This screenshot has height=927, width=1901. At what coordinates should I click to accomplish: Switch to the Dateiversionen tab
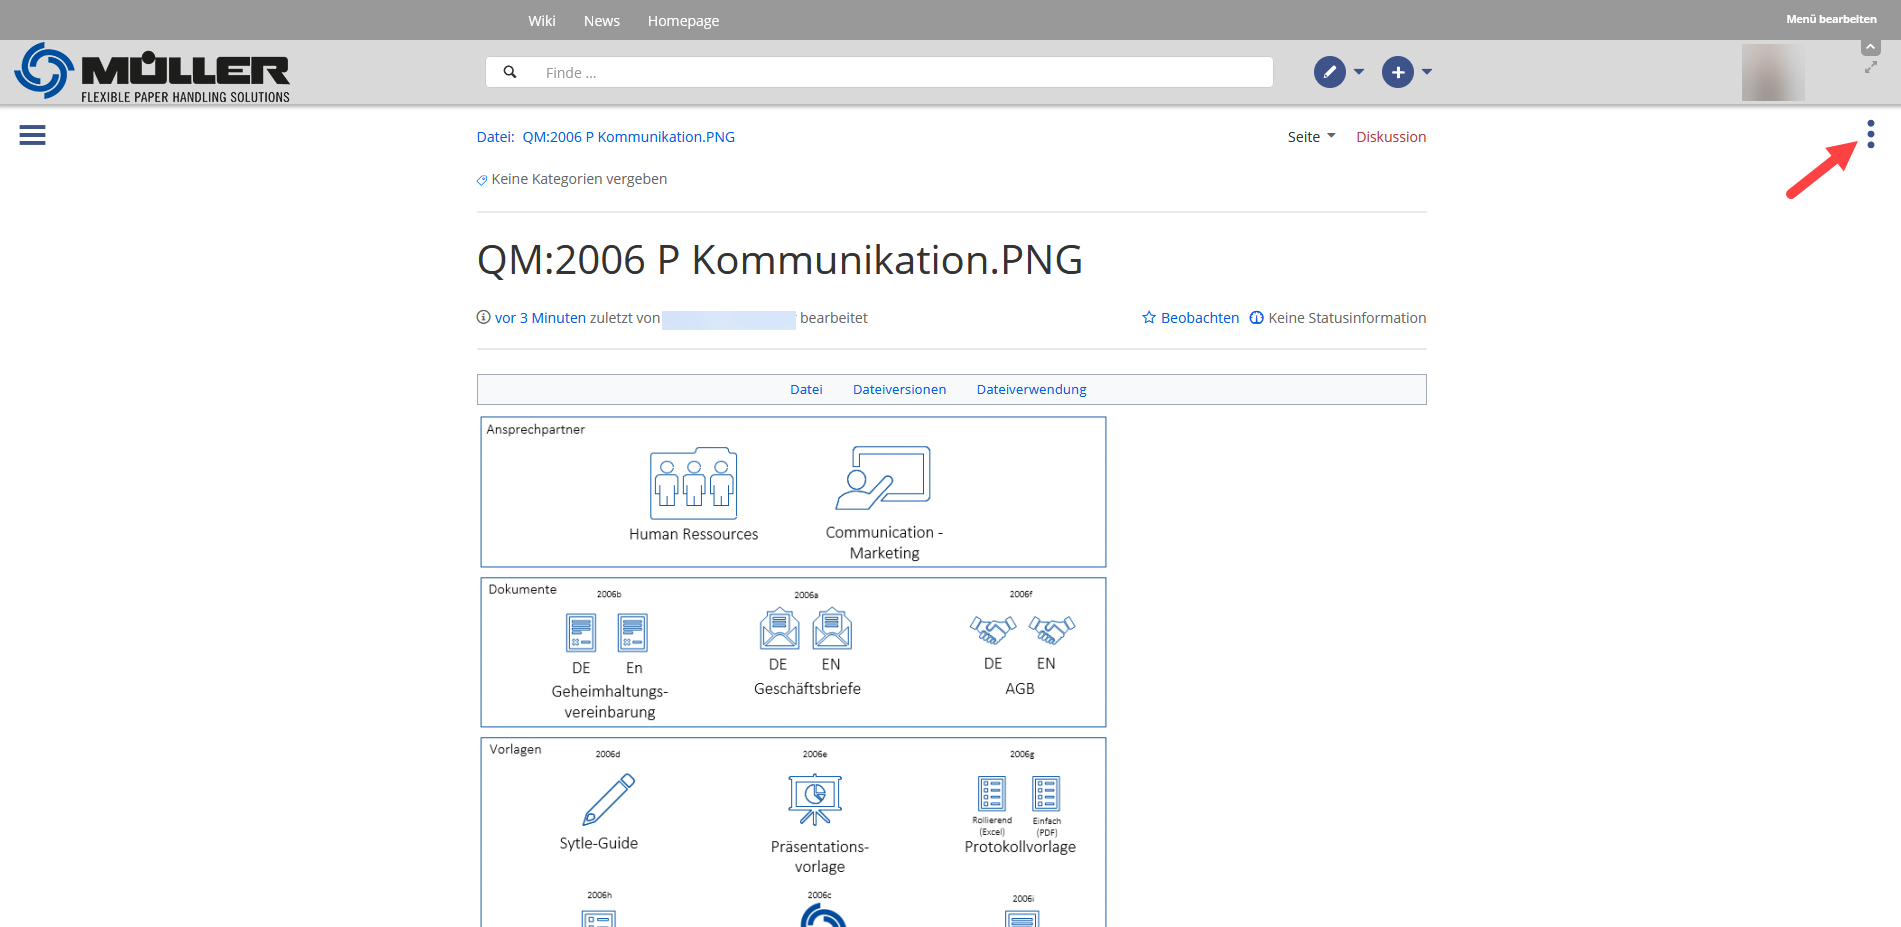click(899, 390)
